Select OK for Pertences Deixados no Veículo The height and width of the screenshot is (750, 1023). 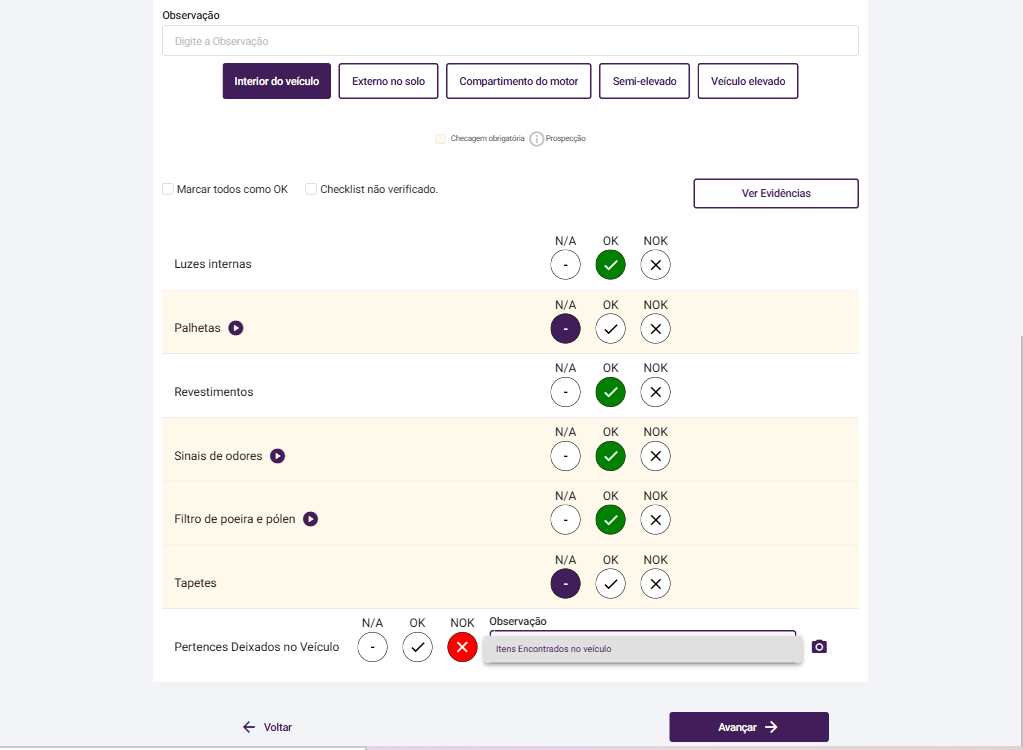pyautogui.click(x=417, y=648)
